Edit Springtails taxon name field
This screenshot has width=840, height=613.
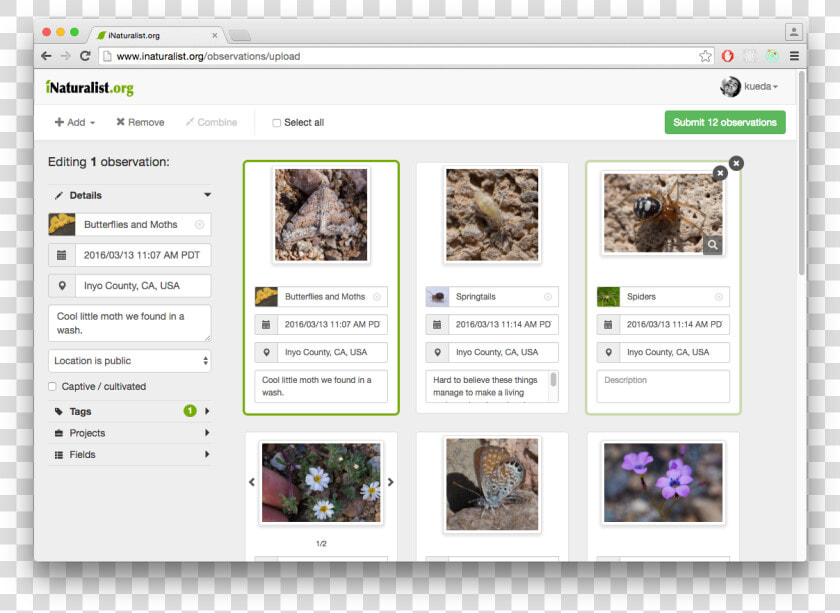tap(504, 297)
